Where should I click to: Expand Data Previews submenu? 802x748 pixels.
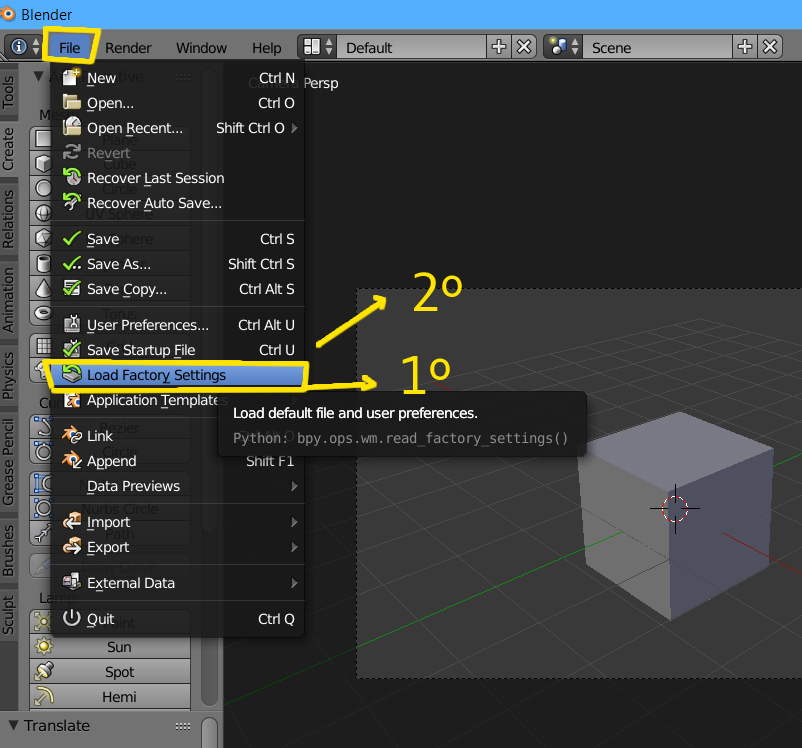[177, 486]
